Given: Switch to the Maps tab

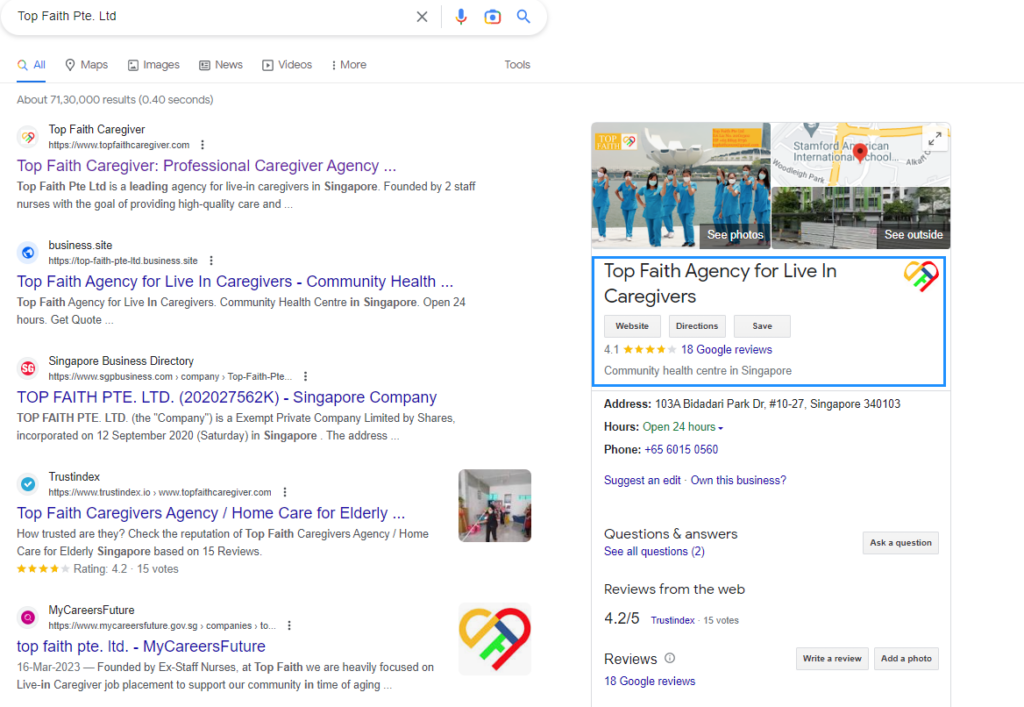Looking at the screenshot, I should (86, 65).
